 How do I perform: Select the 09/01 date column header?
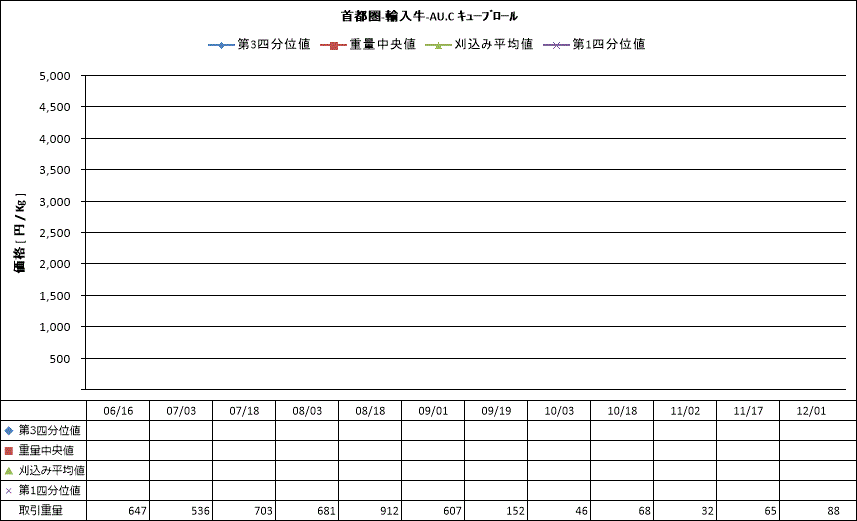click(433, 410)
